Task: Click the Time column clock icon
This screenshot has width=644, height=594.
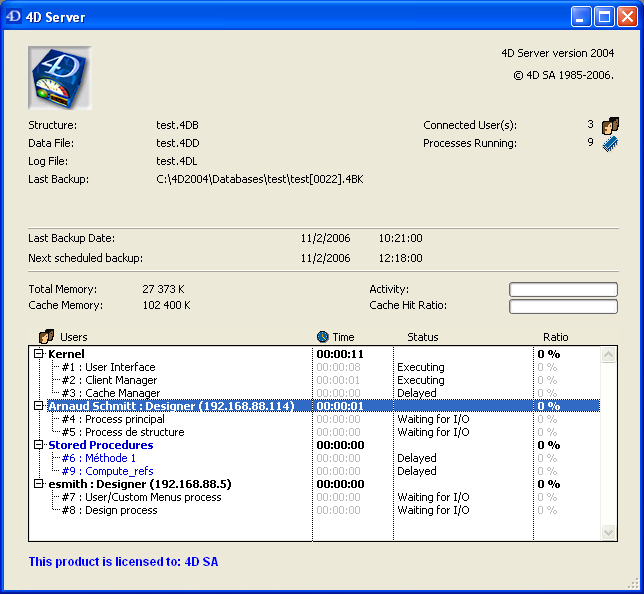Action: pyautogui.click(x=323, y=337)
